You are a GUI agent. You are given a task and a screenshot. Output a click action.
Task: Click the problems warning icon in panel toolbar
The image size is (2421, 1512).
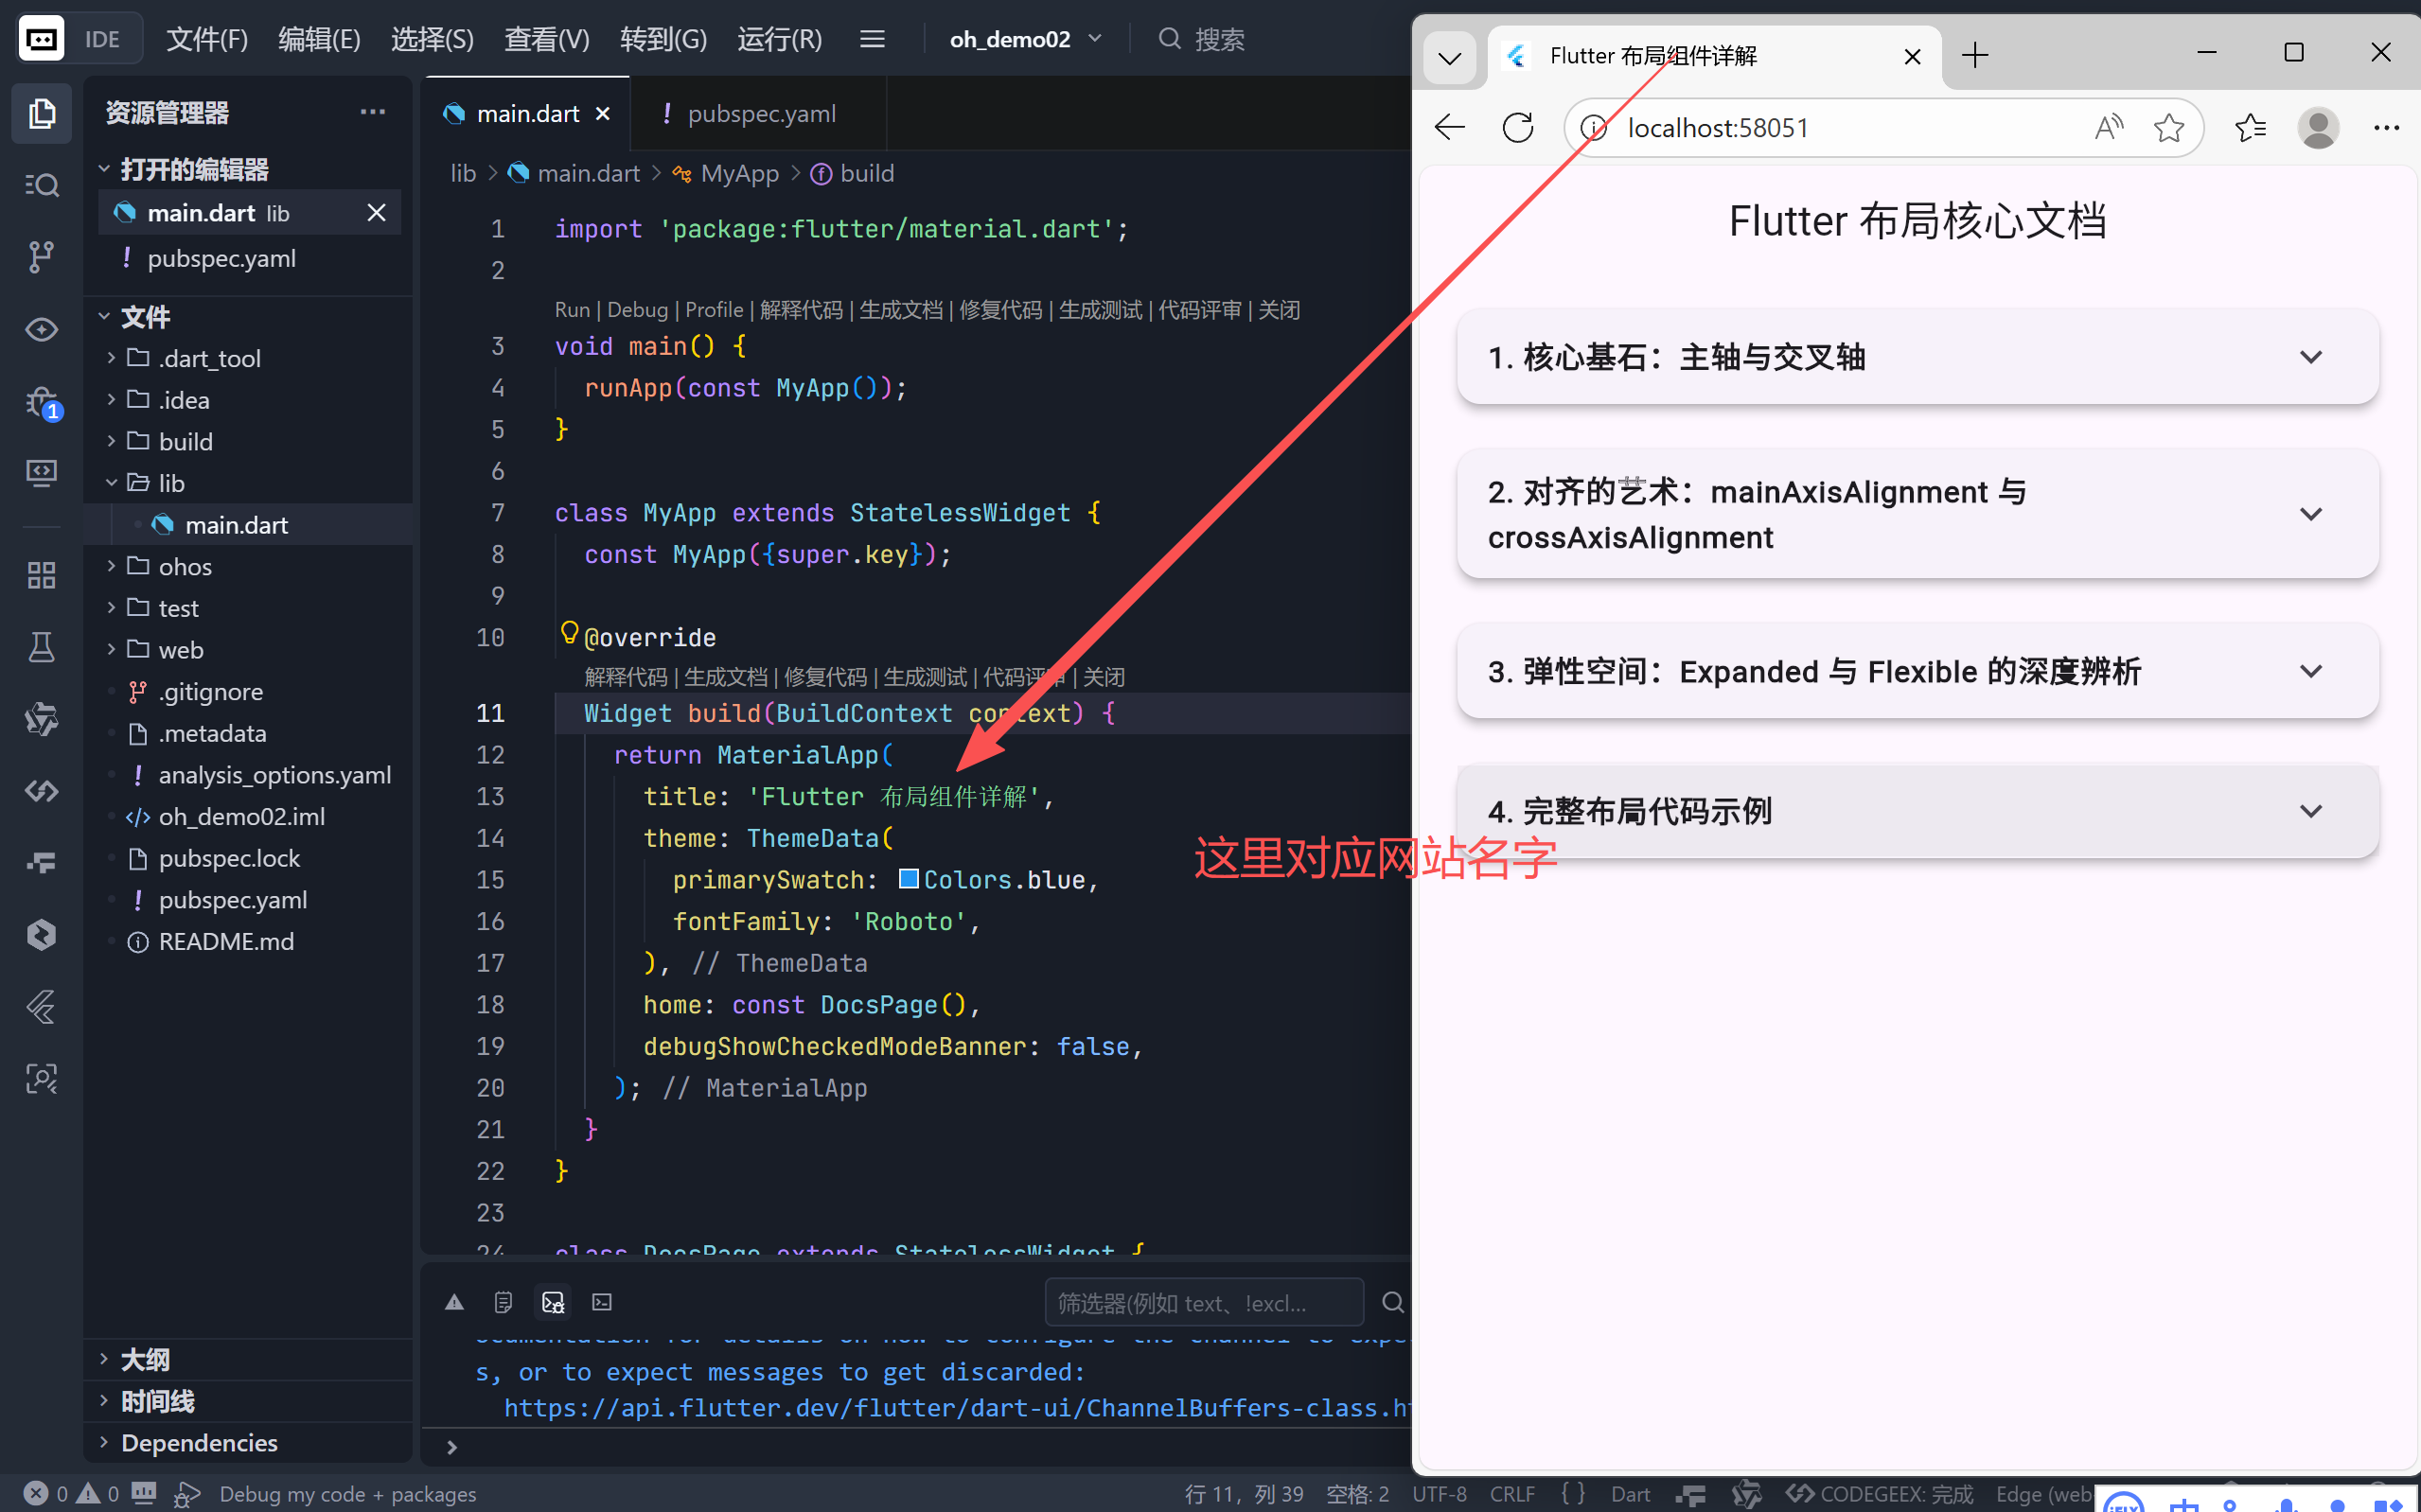(454, 1302)
